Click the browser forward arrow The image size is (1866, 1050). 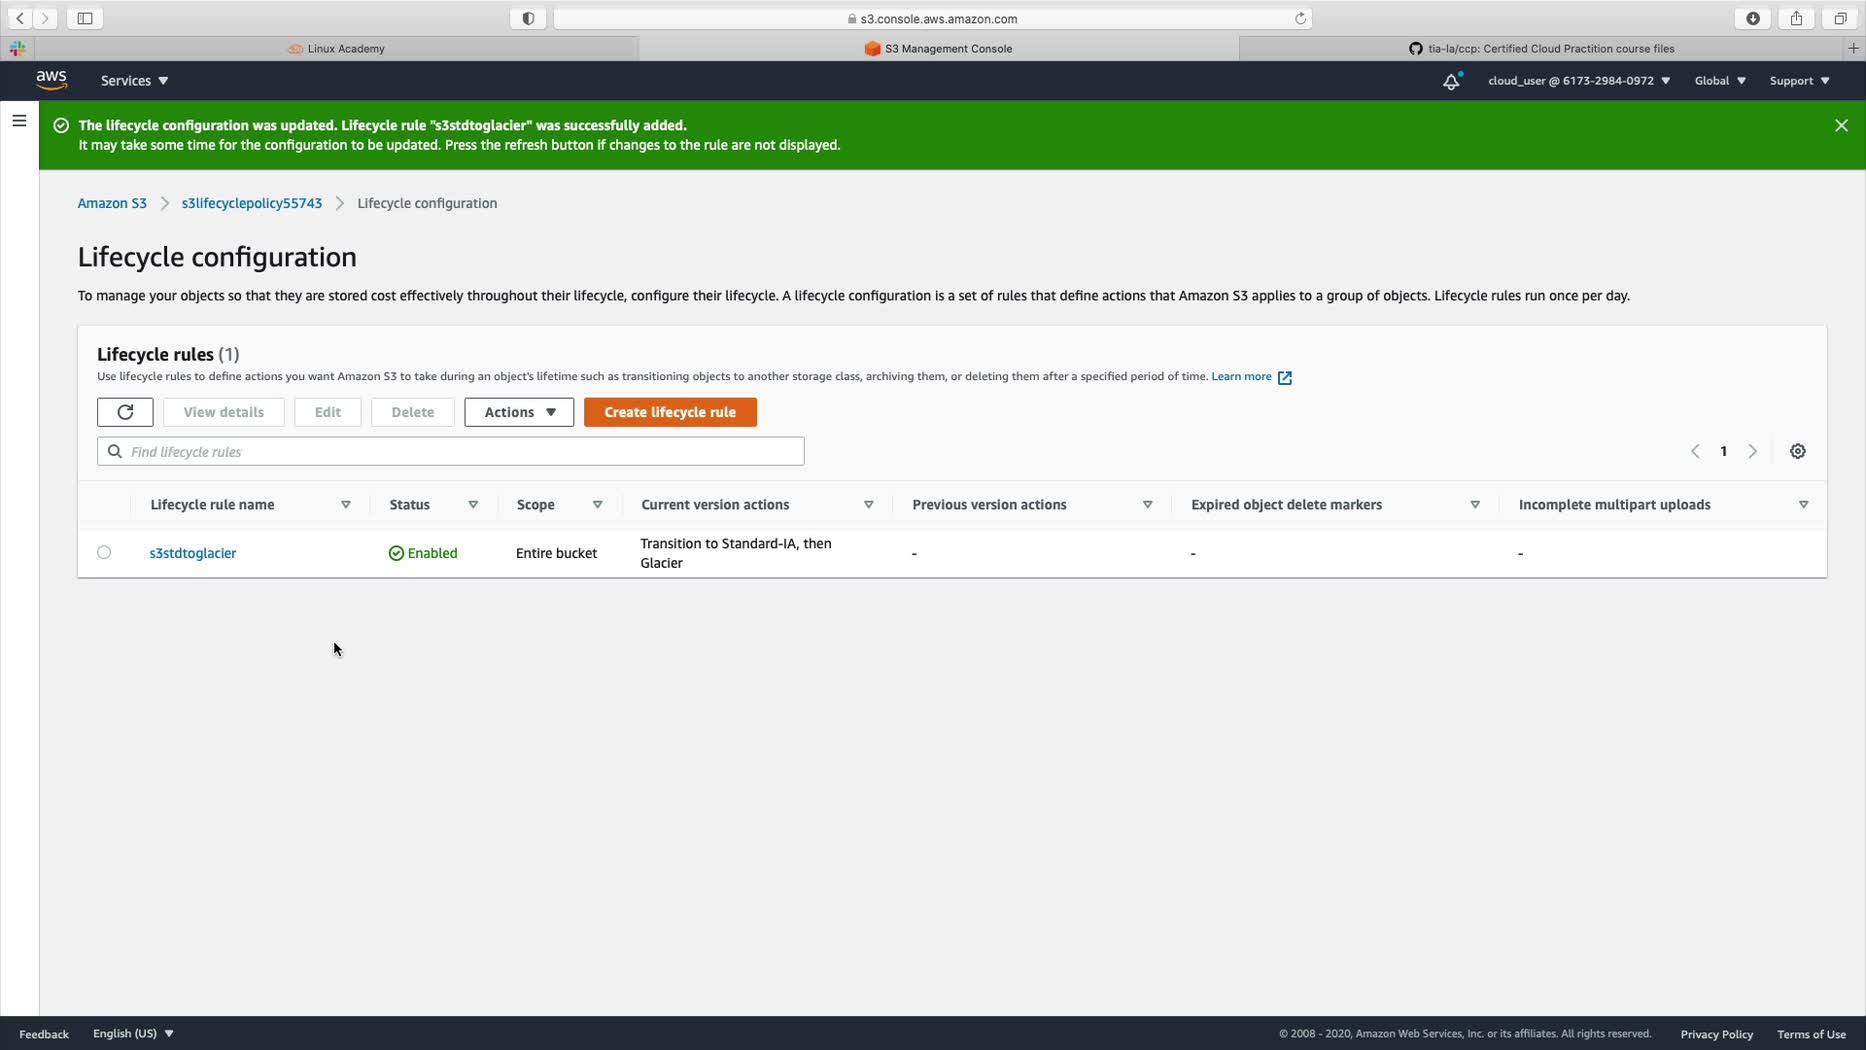coord(45,18)
